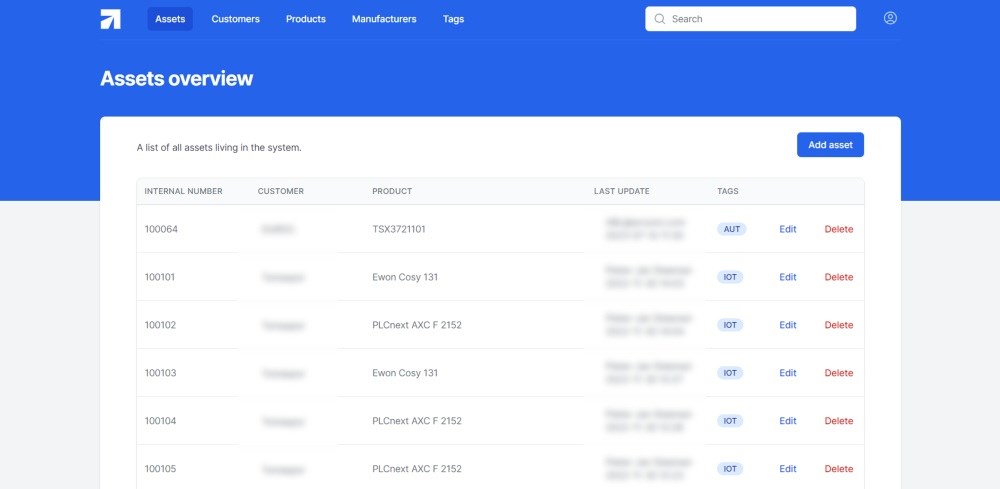Screen dimensions: 1000x489
Task: Delete asset 100105
Action: (x=838, y=469)
